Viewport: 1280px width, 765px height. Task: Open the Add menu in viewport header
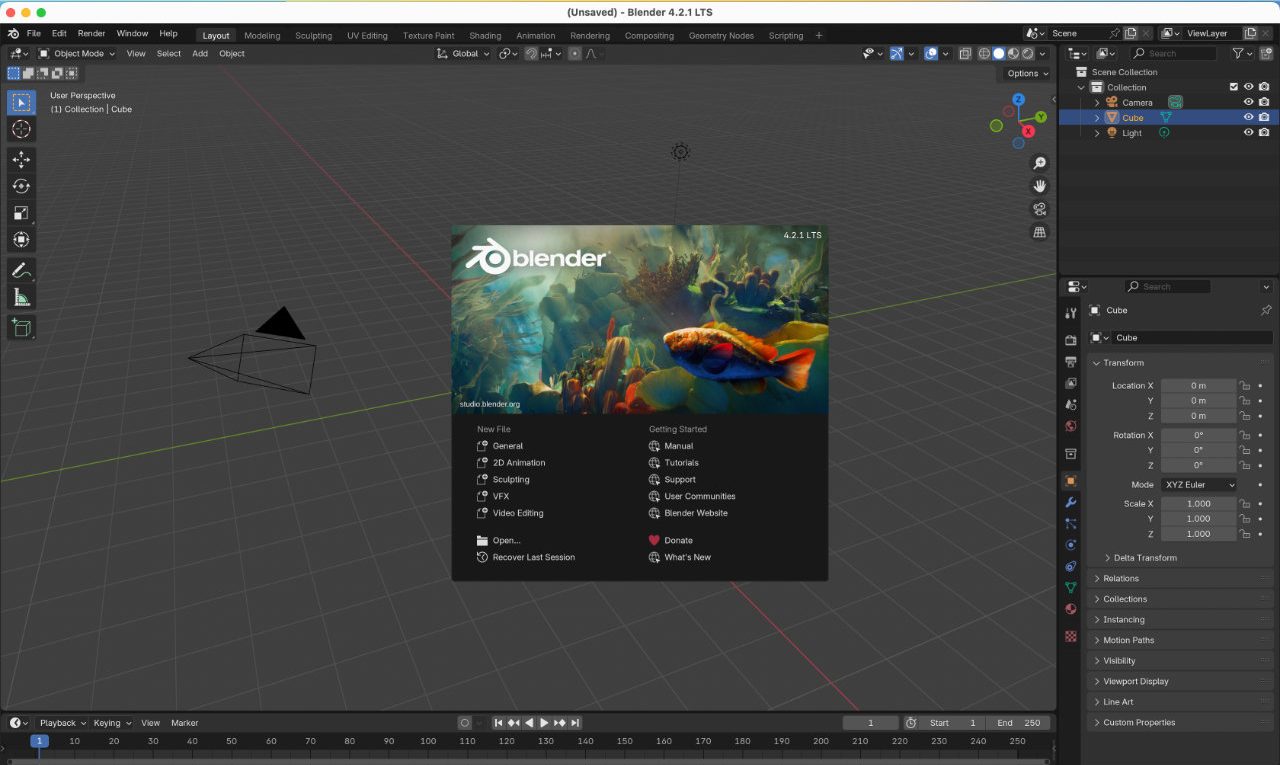click(200, 54)
